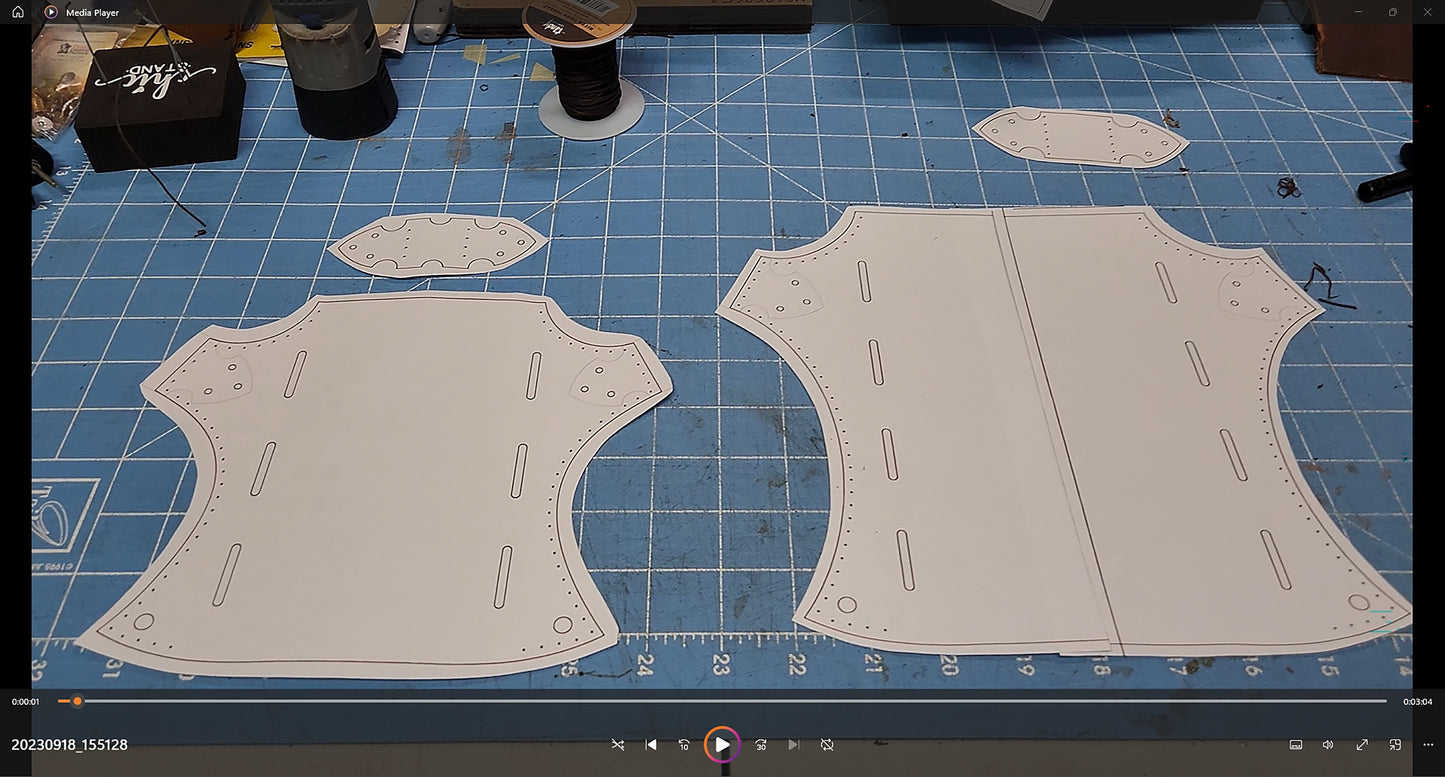This screenshot has width=1445, height=777.
Task: Seek to the middle of the timeline
Action: coord(722,701)
